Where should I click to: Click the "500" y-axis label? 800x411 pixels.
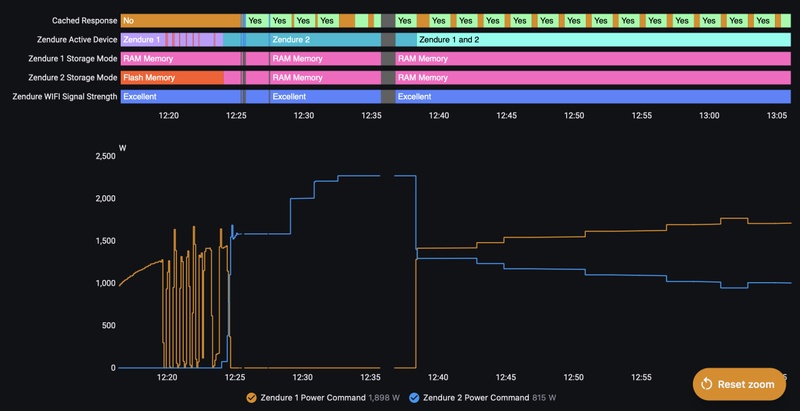tap(109, 326)
